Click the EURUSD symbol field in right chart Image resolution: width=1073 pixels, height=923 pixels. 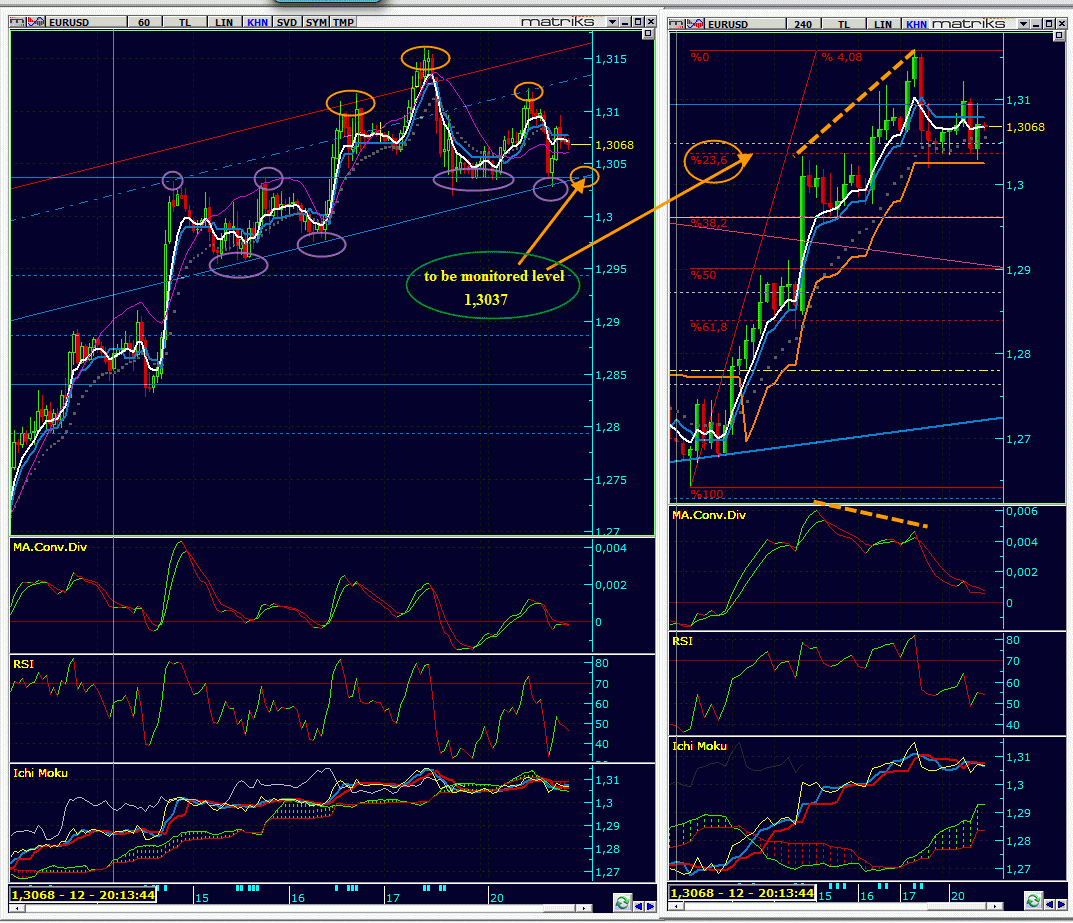(735, 22)
